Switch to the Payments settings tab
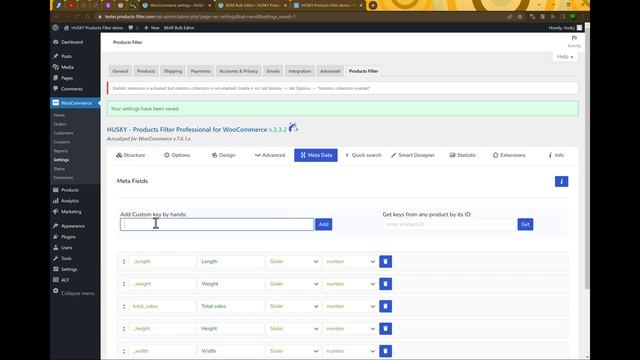Viewport: 640px width, 360px height. point(200,71)
